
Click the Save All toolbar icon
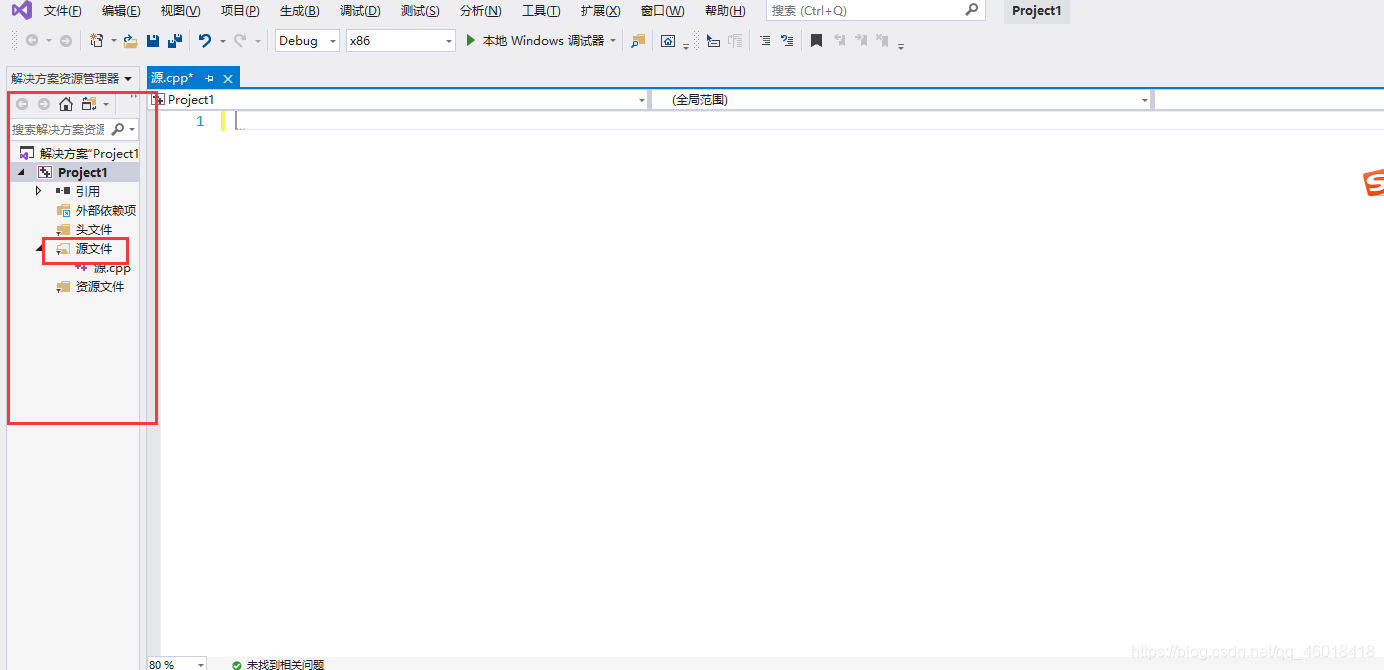[175, 41]
